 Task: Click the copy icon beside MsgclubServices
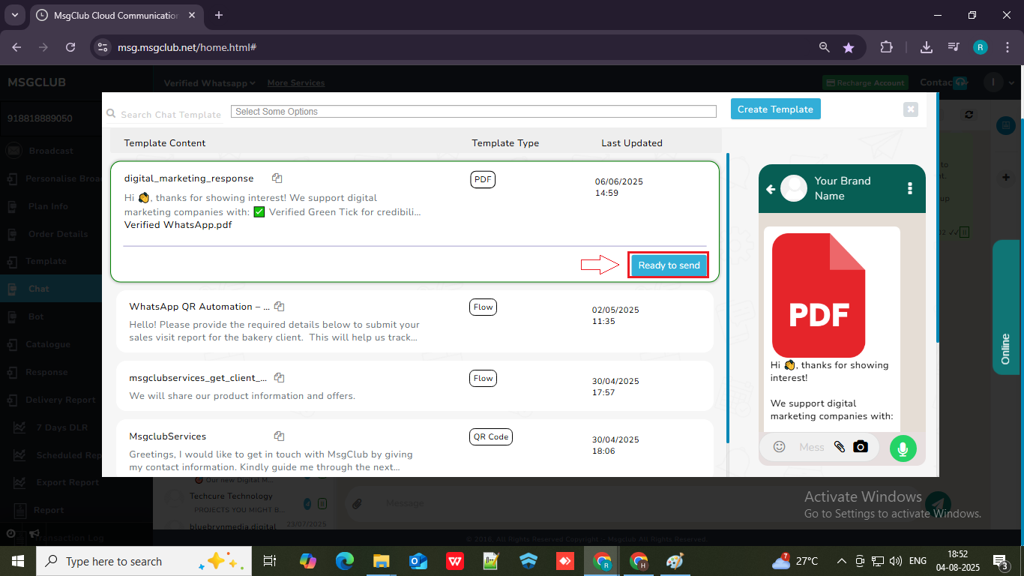click(279, 436)
